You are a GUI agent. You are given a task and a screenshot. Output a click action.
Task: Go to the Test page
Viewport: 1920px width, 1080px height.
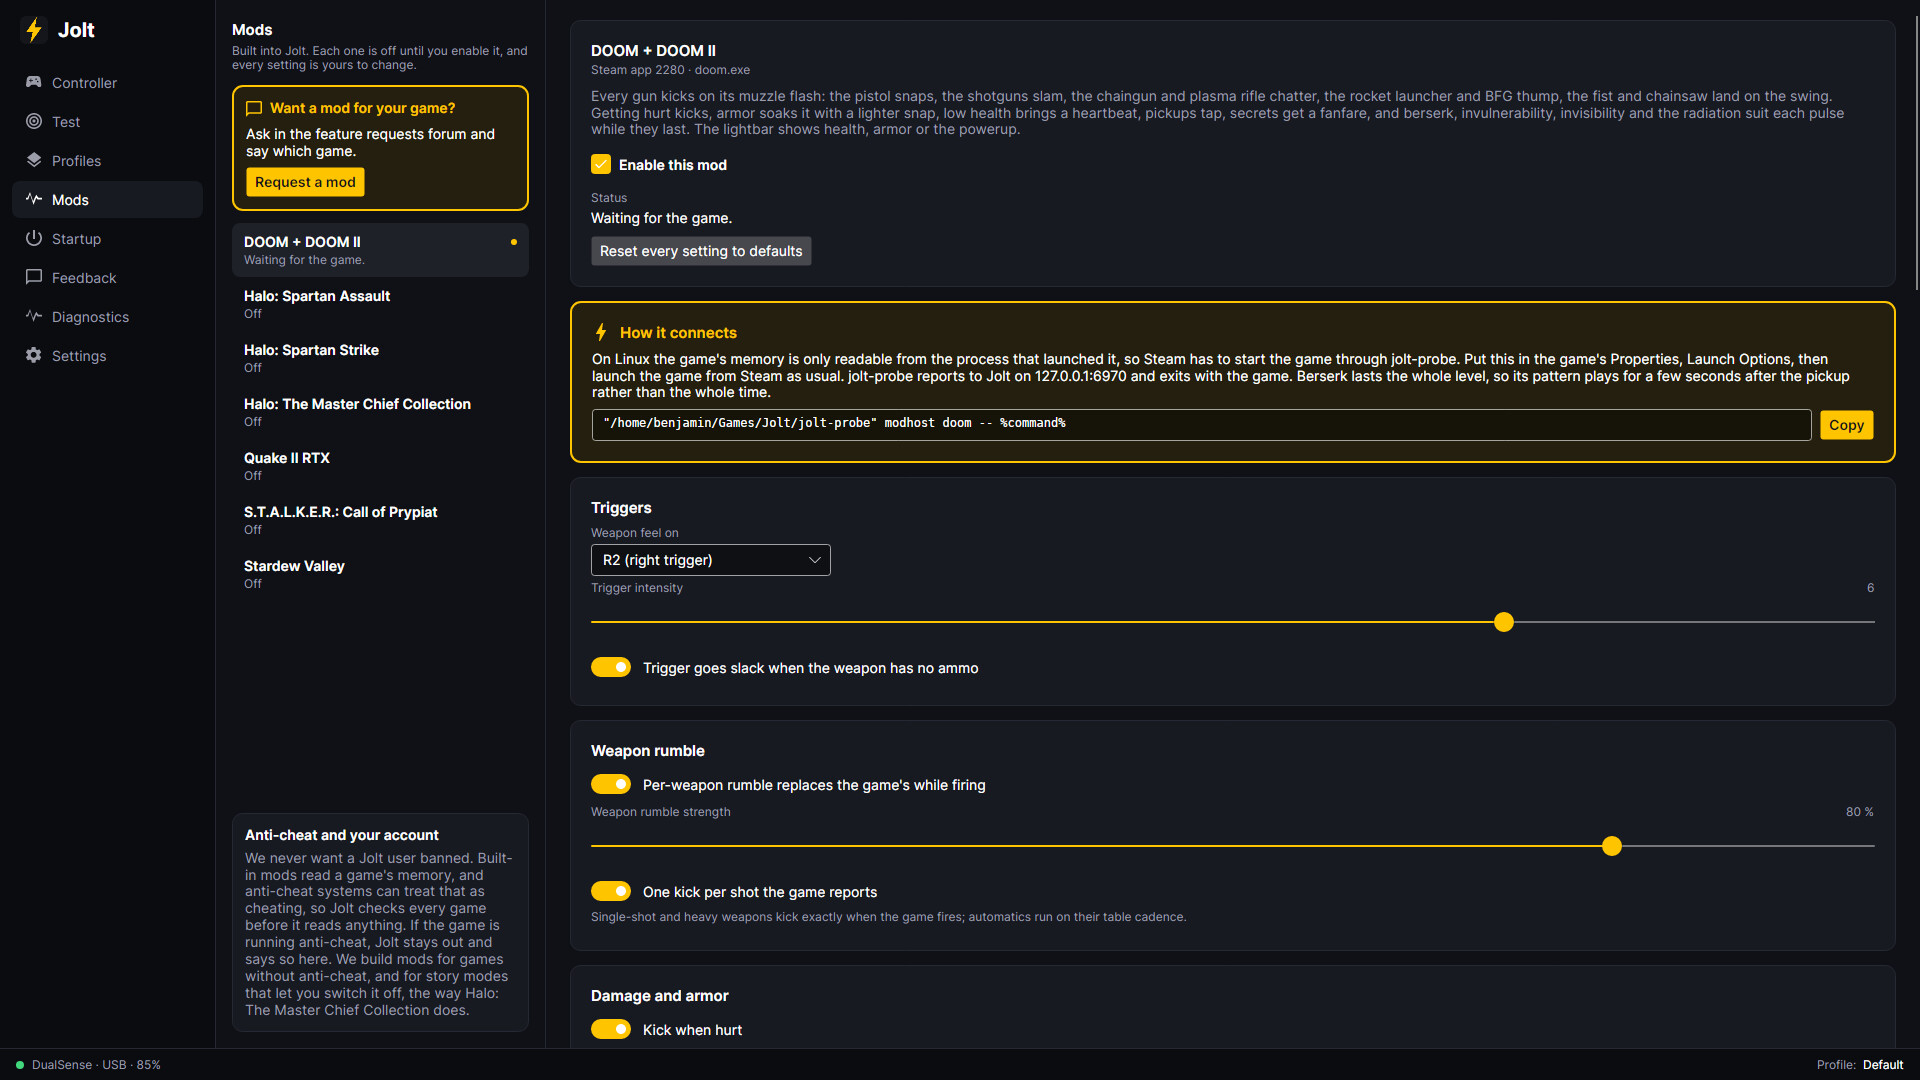tap(107, 122)
